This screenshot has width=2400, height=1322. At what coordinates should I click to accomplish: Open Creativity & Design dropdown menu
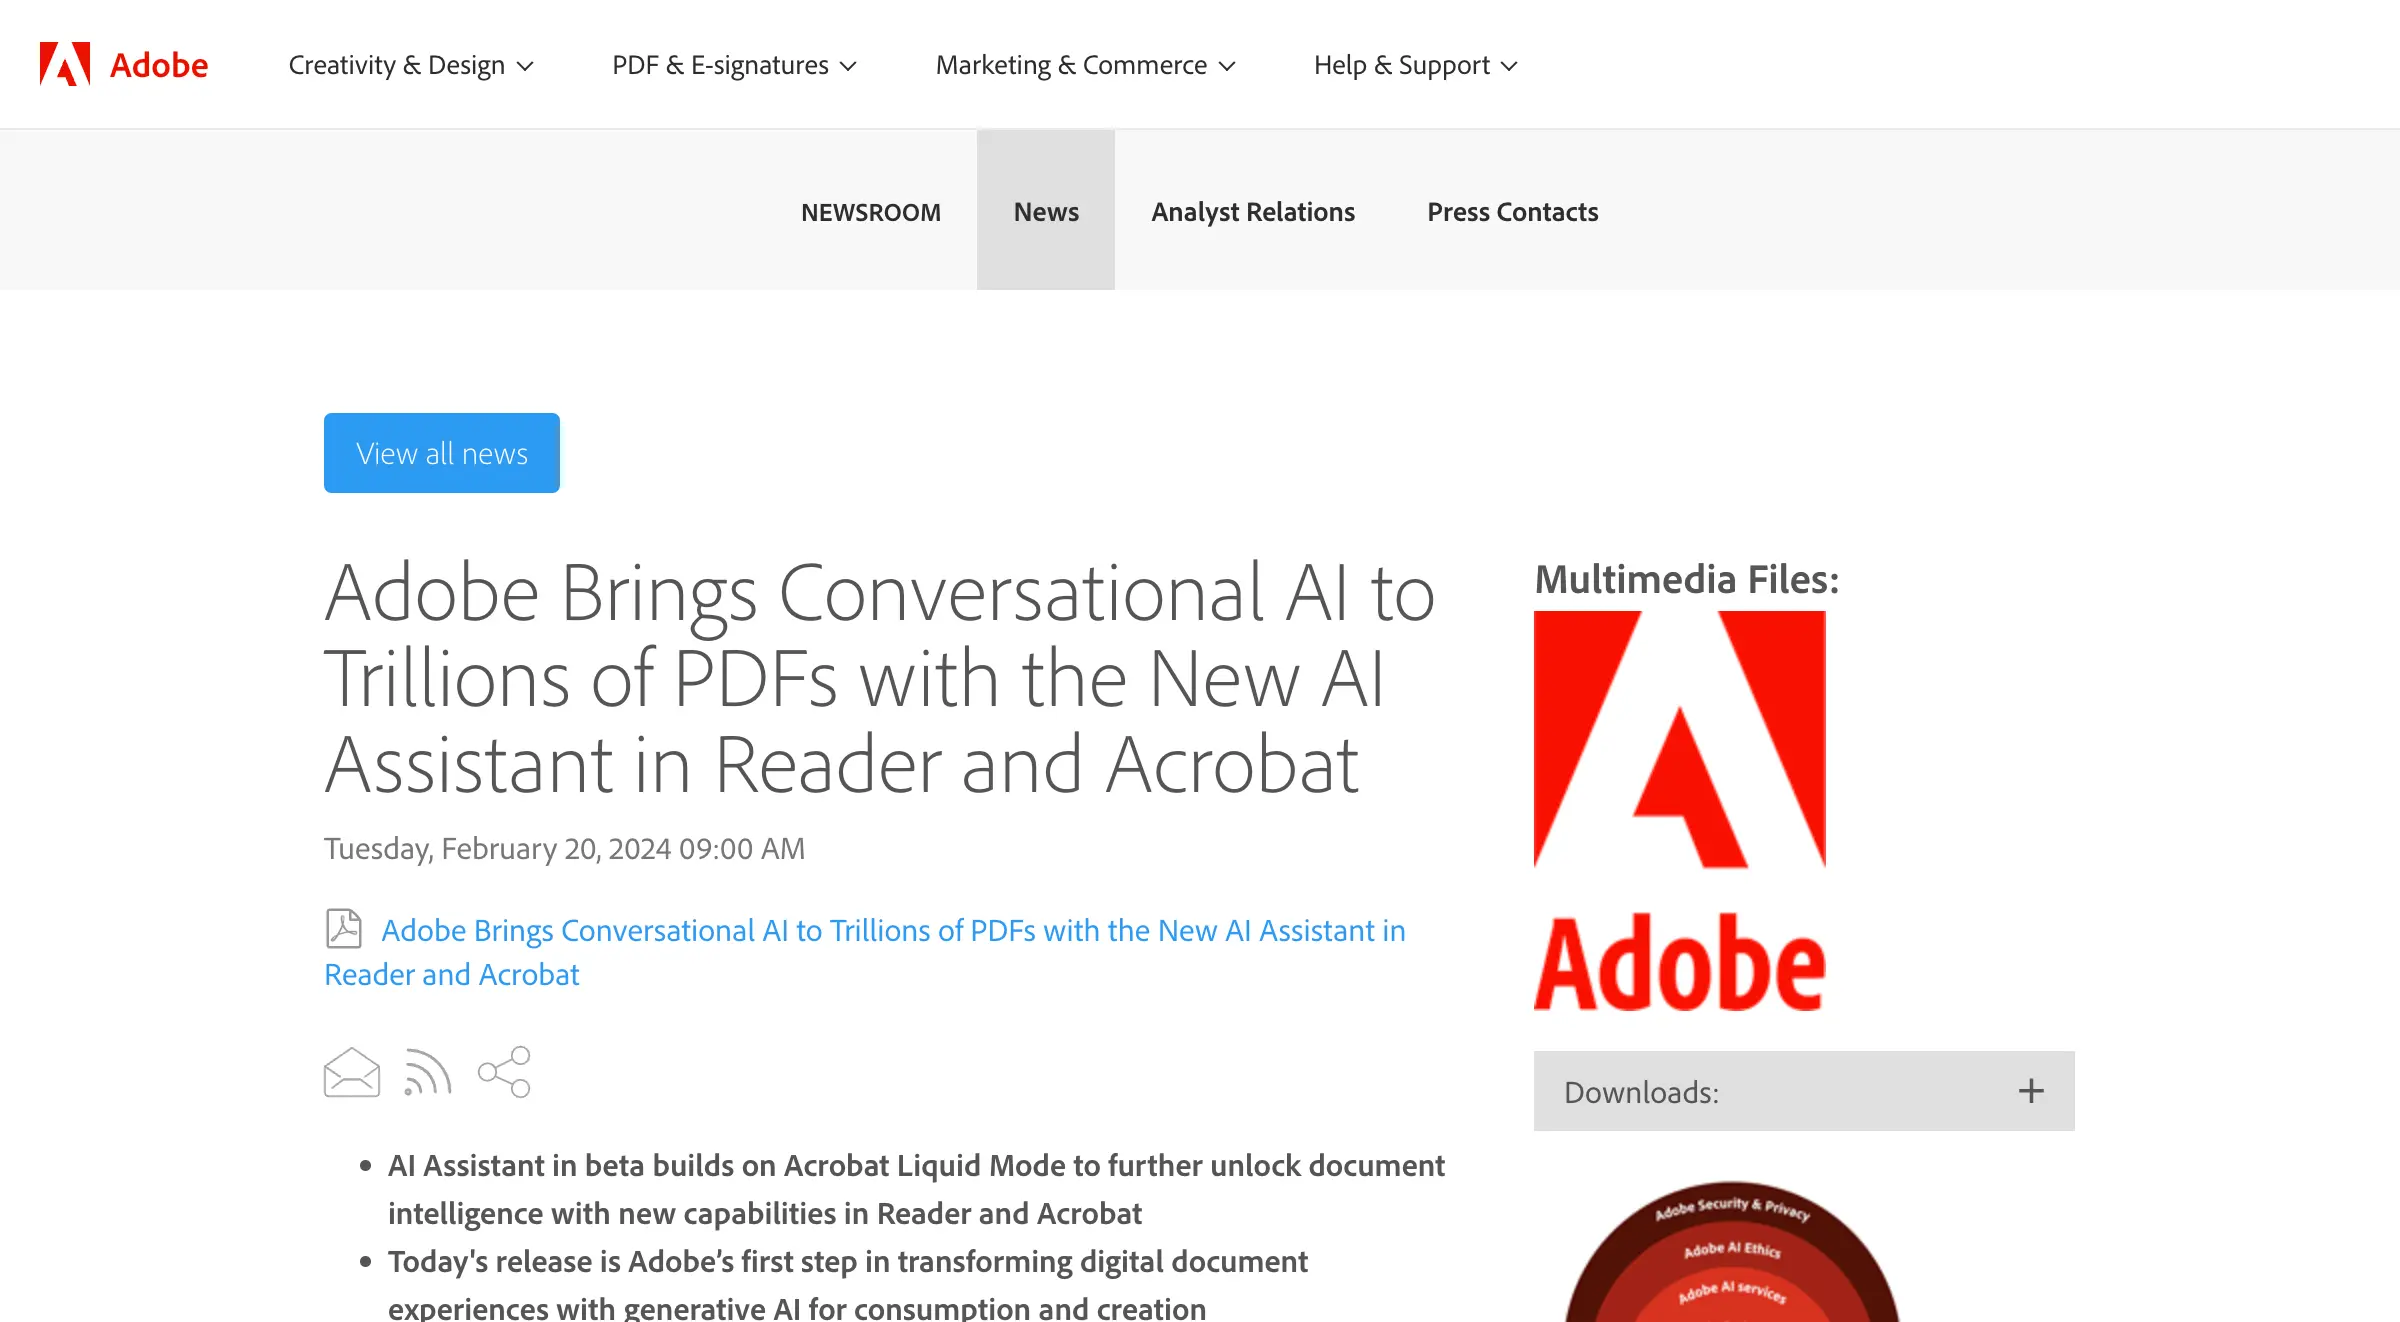tap(411, 65)
